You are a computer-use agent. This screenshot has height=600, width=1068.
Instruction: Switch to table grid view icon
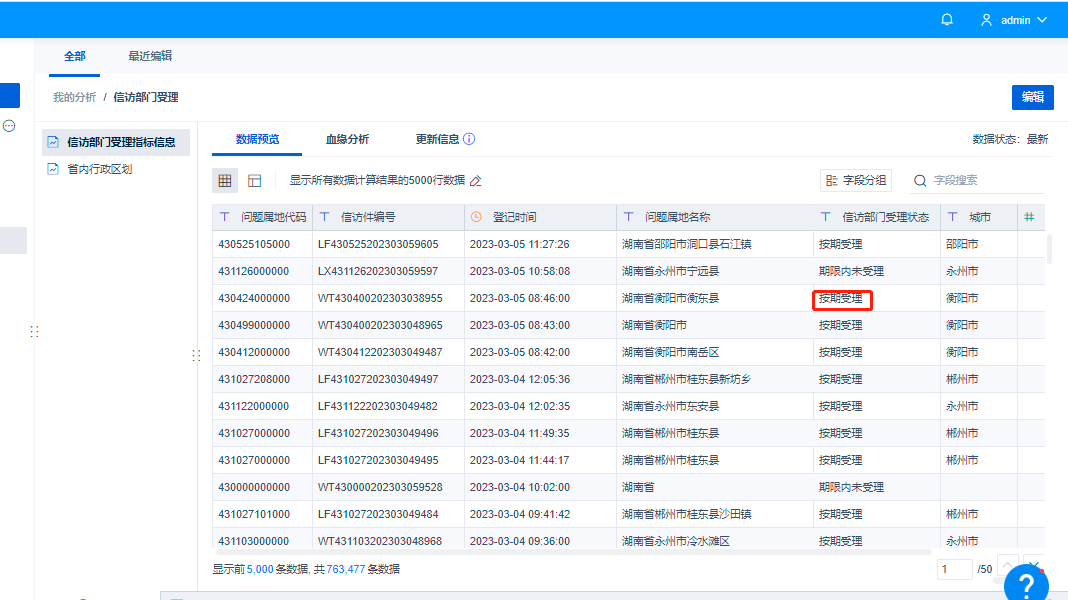[225, 180]
